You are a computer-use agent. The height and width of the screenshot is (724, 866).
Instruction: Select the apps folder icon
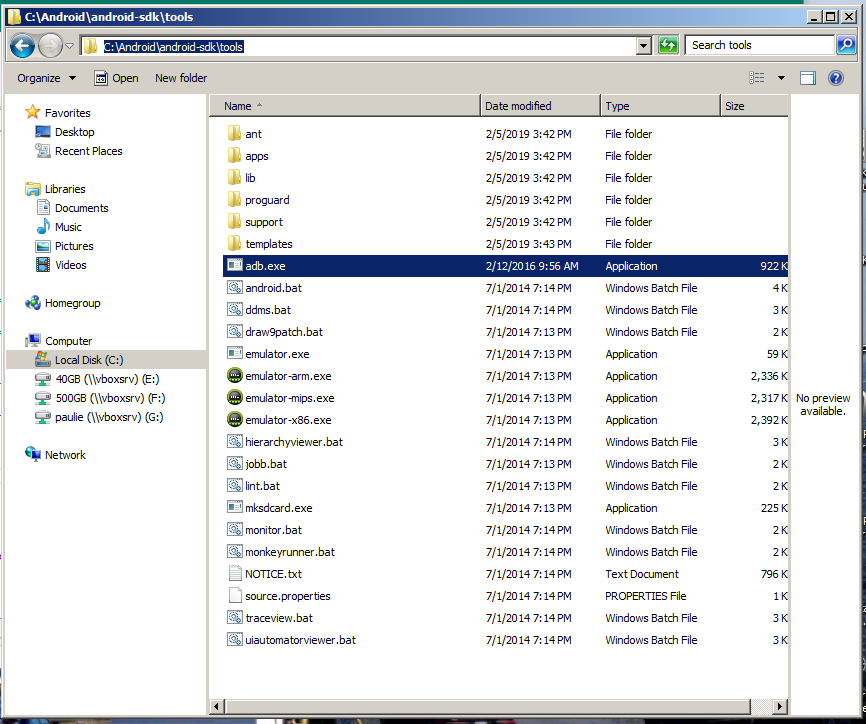(x=234, y=156)
